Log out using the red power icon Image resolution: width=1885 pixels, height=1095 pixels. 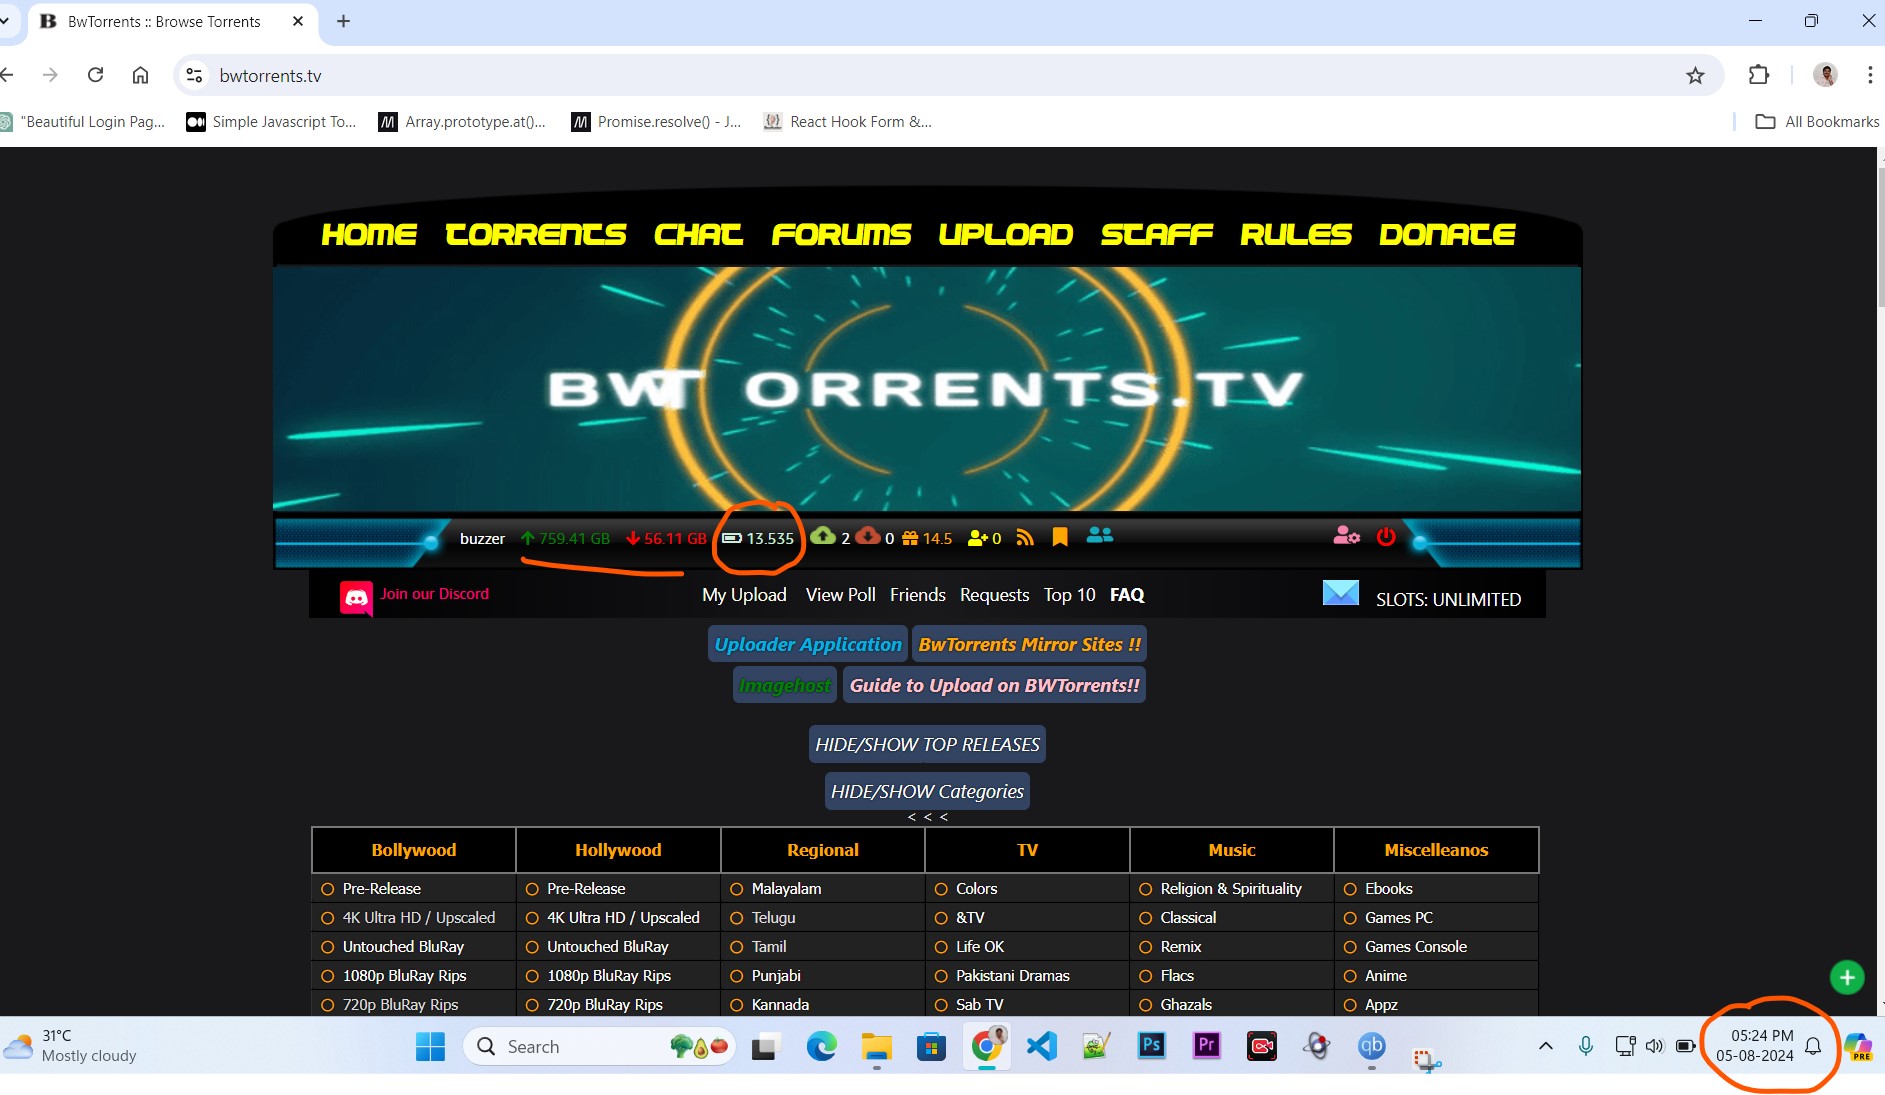pos(1386,537)
